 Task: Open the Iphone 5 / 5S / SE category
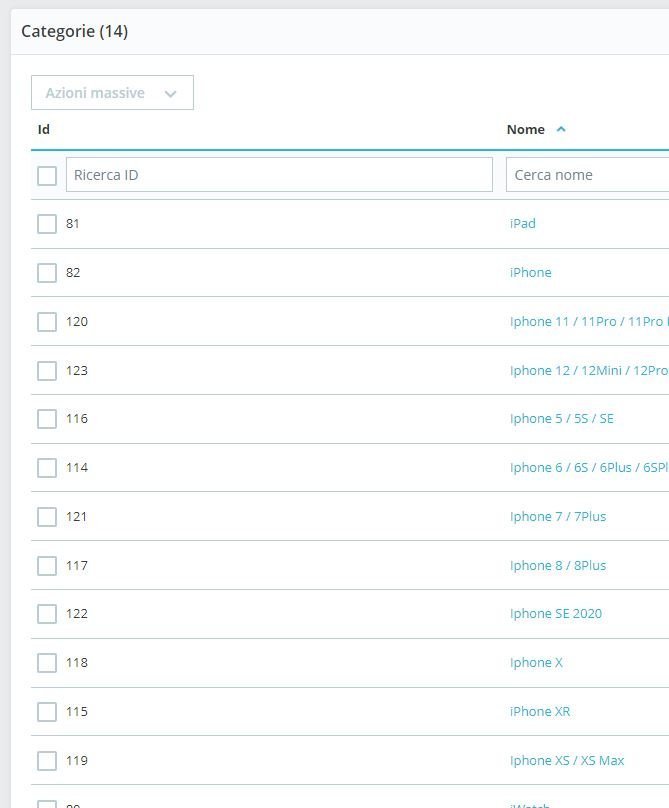coord(562,418)
